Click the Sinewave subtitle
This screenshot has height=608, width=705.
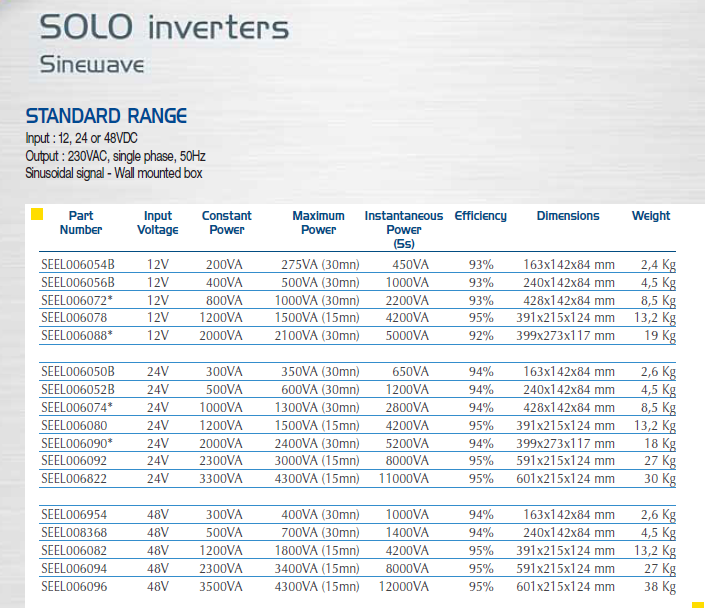92,65
